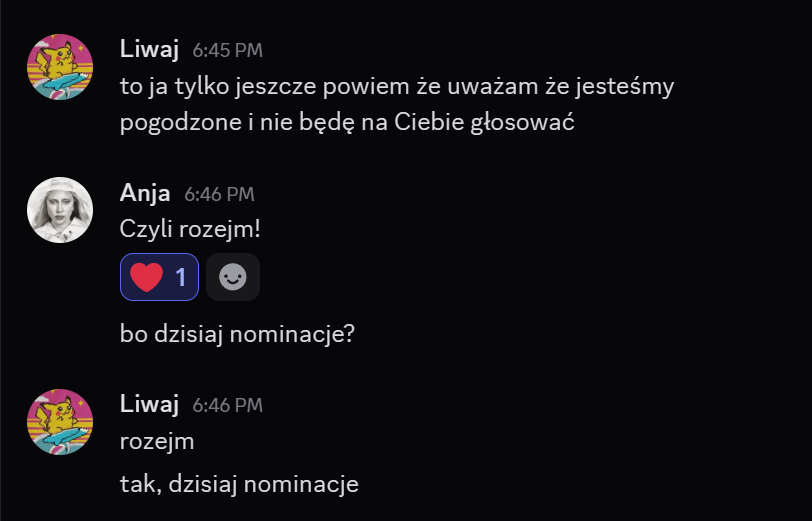
Task: Click the red heart emoji in the reaction
Action: (147, 277)
